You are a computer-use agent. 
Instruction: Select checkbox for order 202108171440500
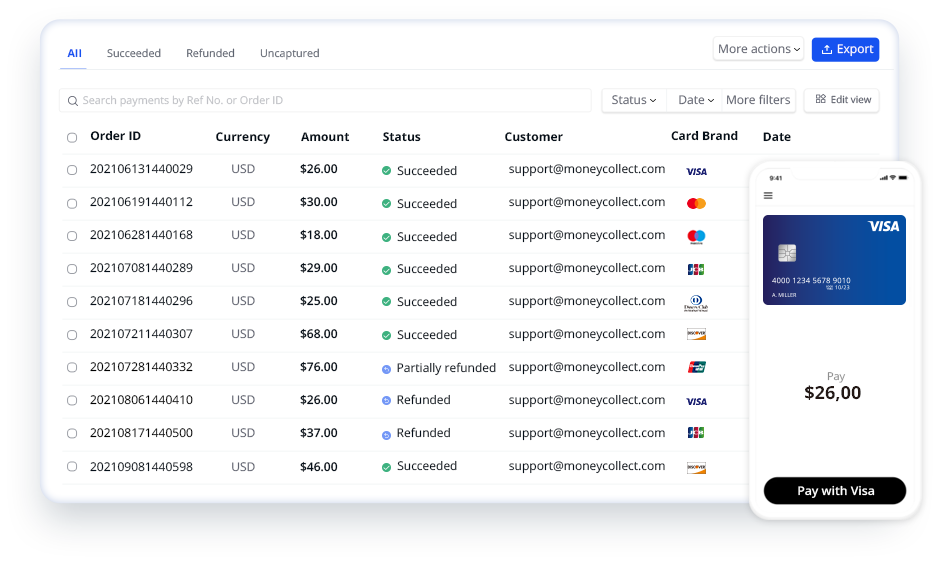tap(72, 433)
